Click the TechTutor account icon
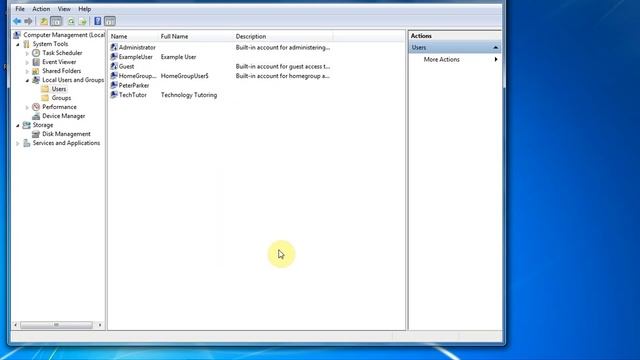Screen dimensions: 640x360 (114, 95)
